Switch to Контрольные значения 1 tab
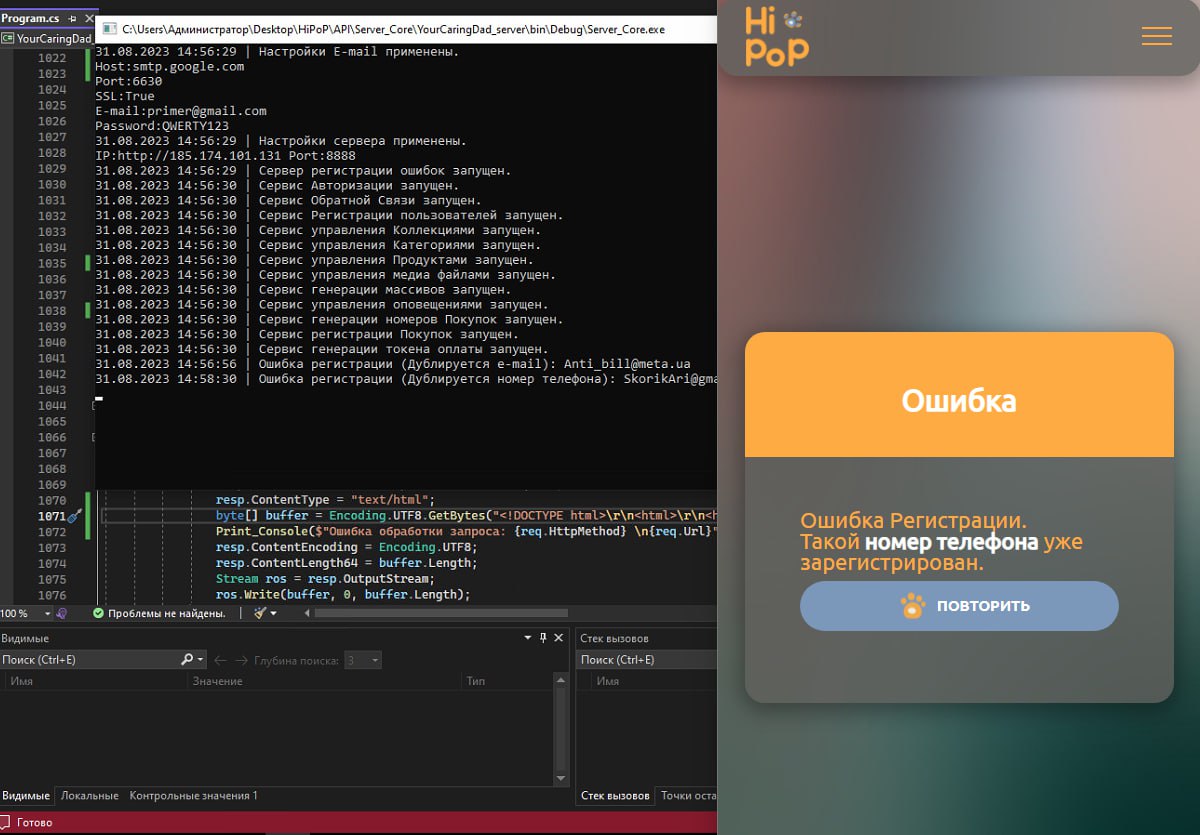Viewport: 1200px width, 835px height. (x=193, y=796)
